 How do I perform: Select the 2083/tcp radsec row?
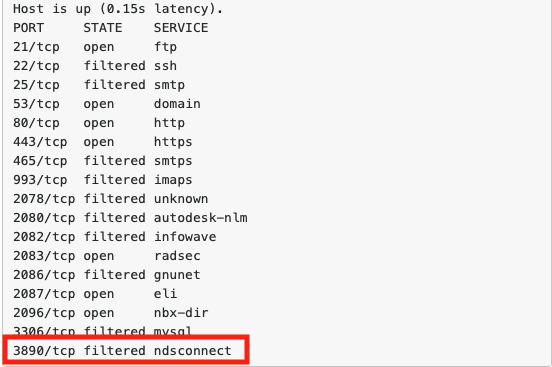tap(106, 256)
